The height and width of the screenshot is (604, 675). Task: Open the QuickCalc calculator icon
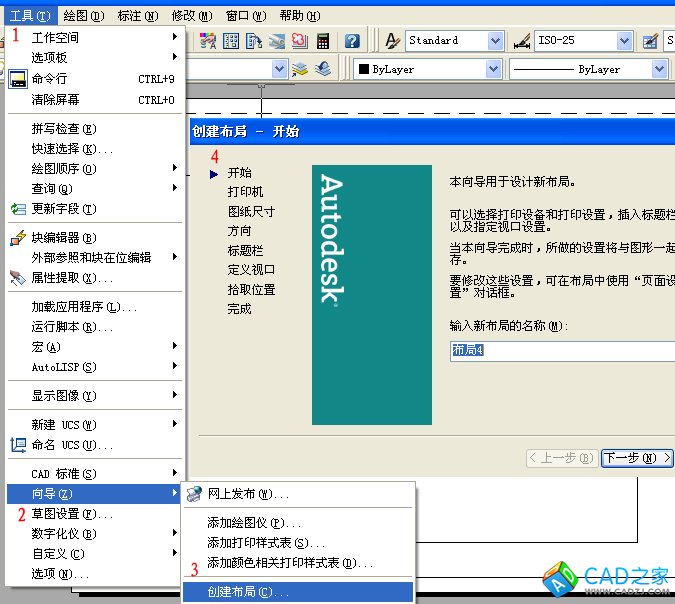pos(323,41)
